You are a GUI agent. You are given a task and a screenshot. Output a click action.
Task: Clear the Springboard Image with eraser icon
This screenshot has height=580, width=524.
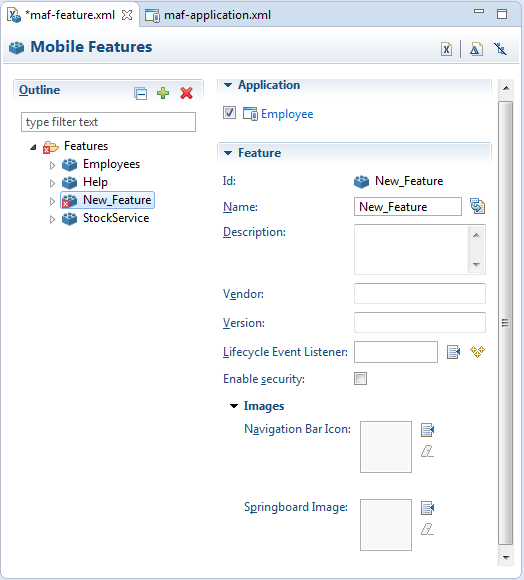coord(427,529)
